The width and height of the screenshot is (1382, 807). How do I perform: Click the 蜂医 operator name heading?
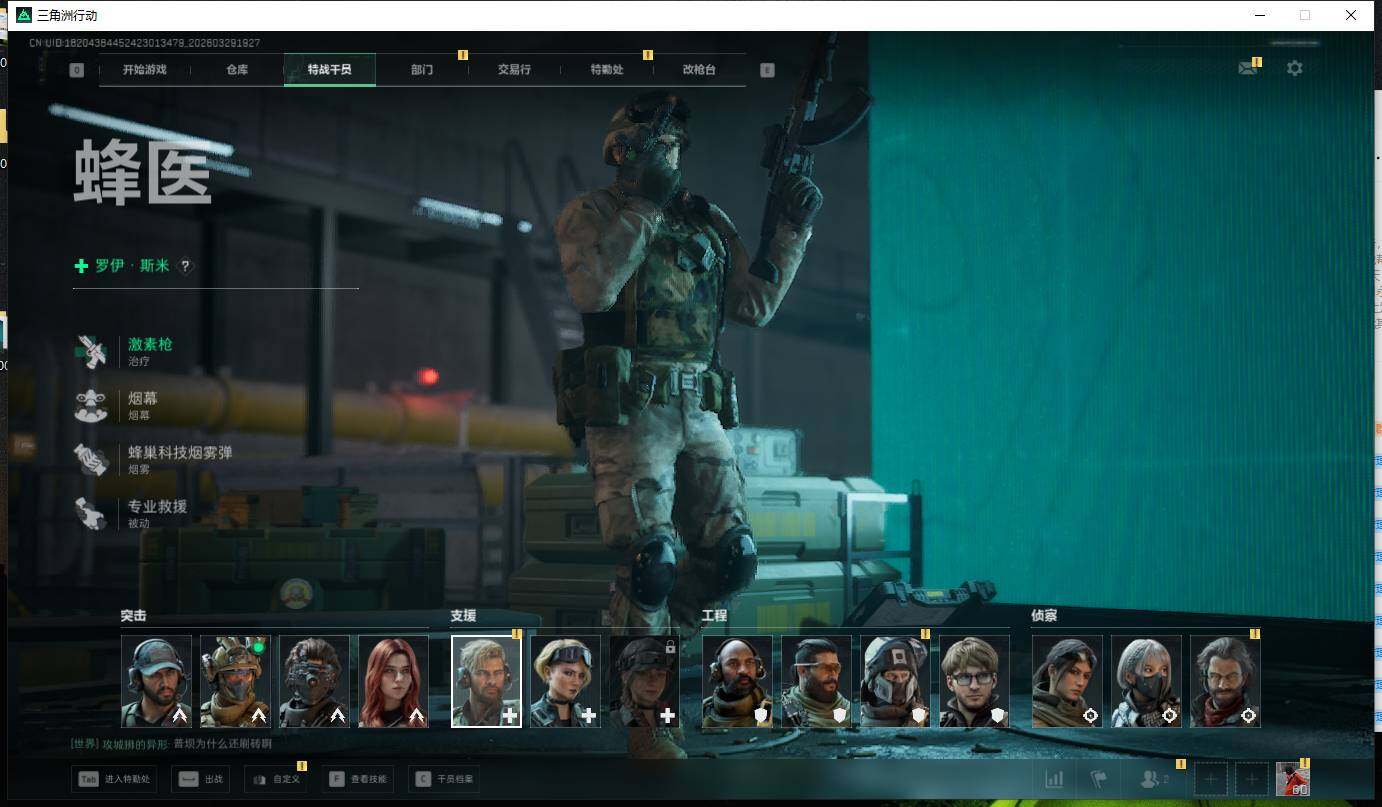[x=143, y=174]
